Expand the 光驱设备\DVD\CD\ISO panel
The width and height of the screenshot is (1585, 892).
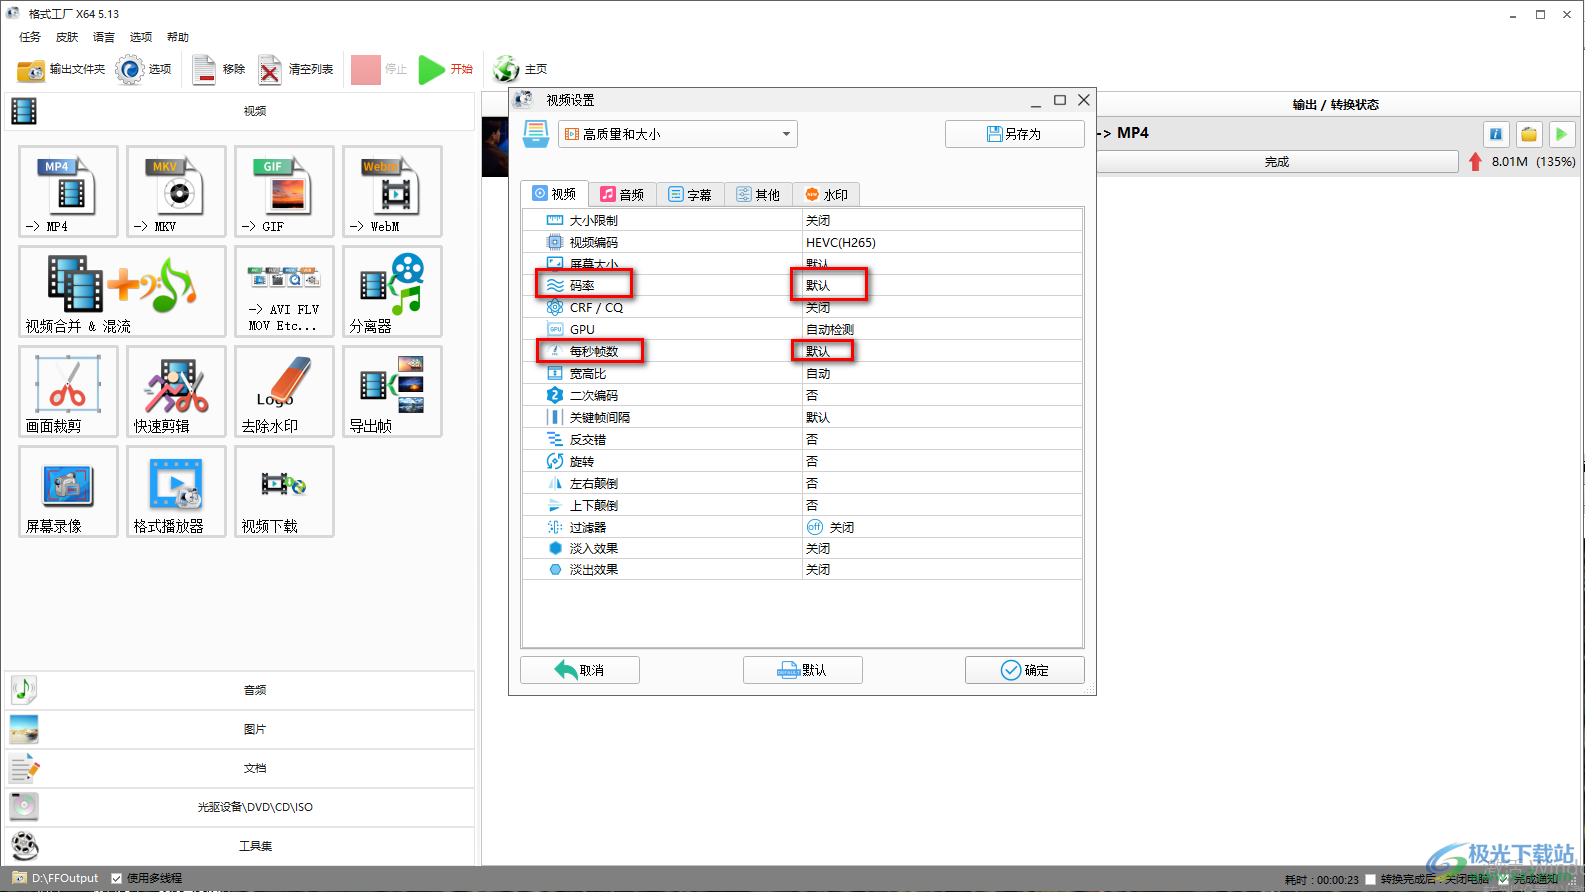click(x=240, y=807)
